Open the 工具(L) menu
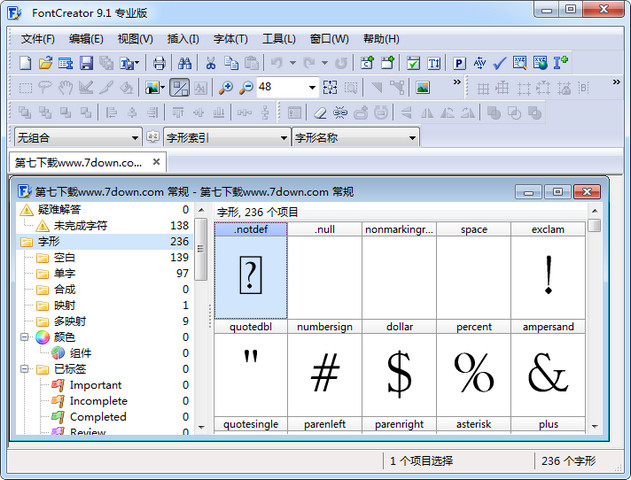The width and height of the screenshot is (631, 480). (x=278, y=39)
